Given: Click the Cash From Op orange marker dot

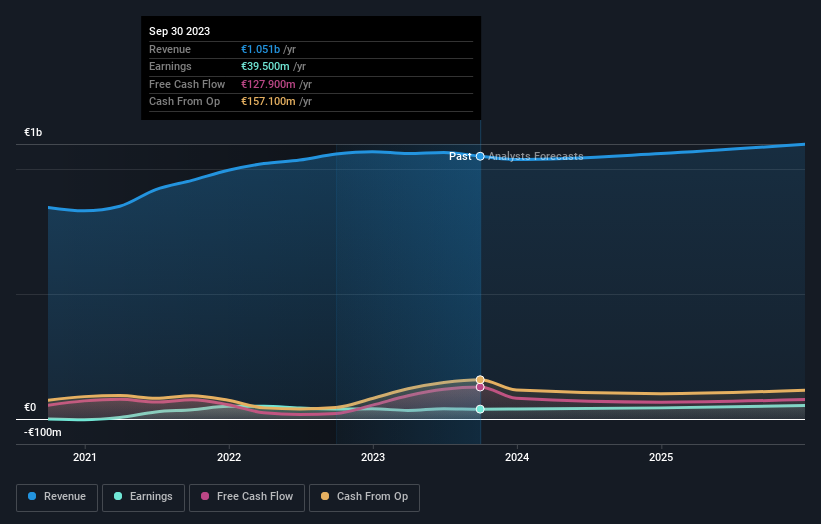Looking at the screenshot, I should coord(480,380).
